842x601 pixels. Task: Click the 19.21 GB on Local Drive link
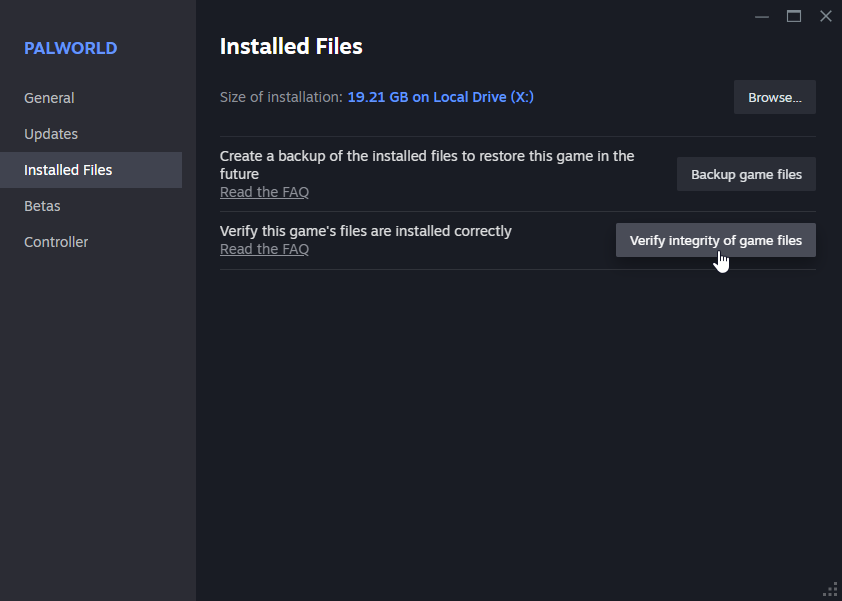pos(440,97)
